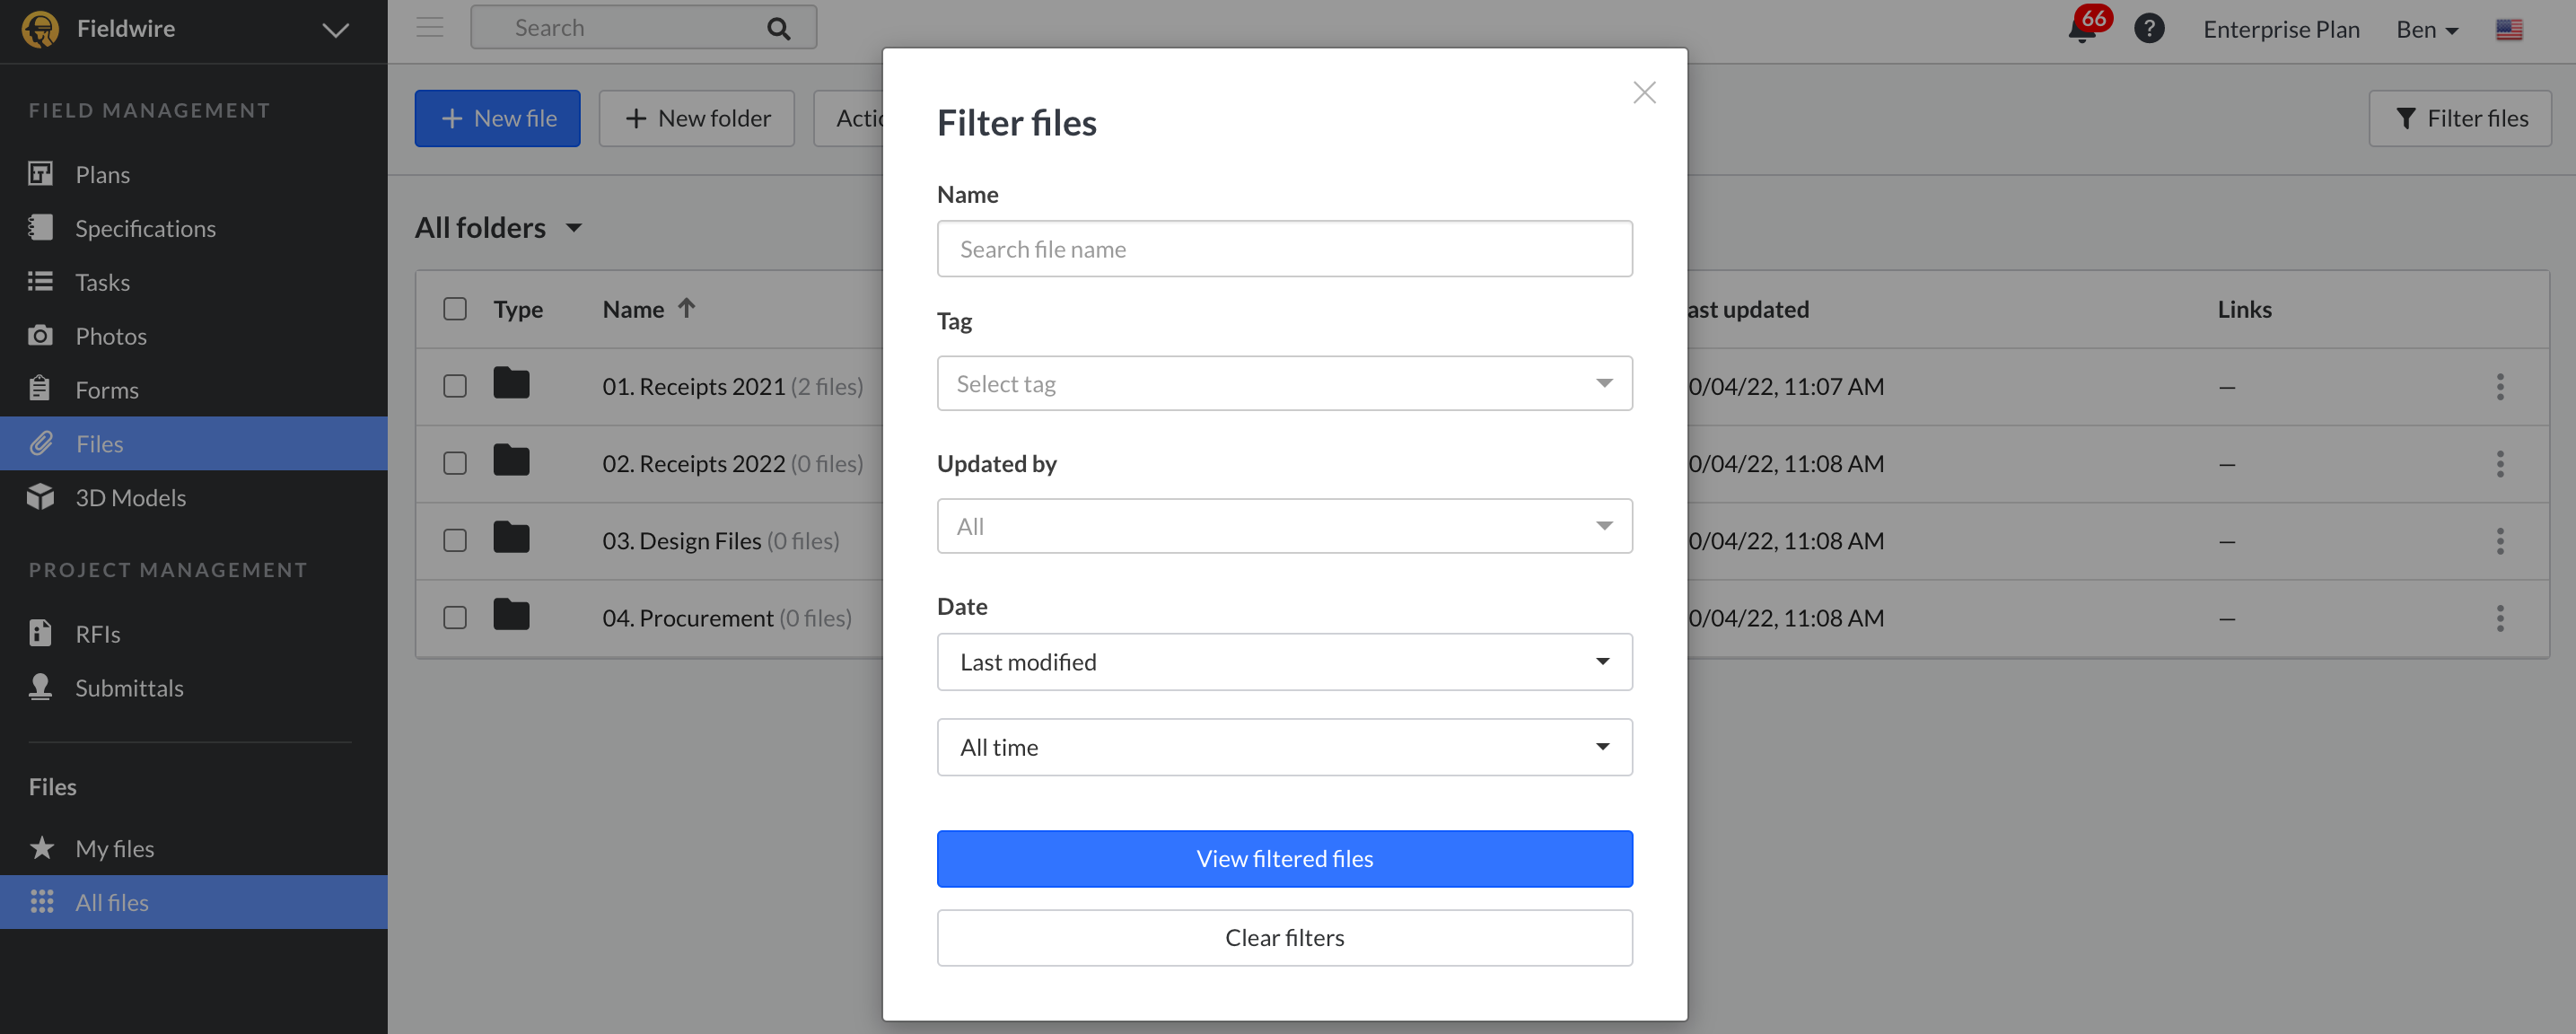Go to Photos in sidebar
This screenshot has height=1034, width=2576.
[x=111, y=336]
